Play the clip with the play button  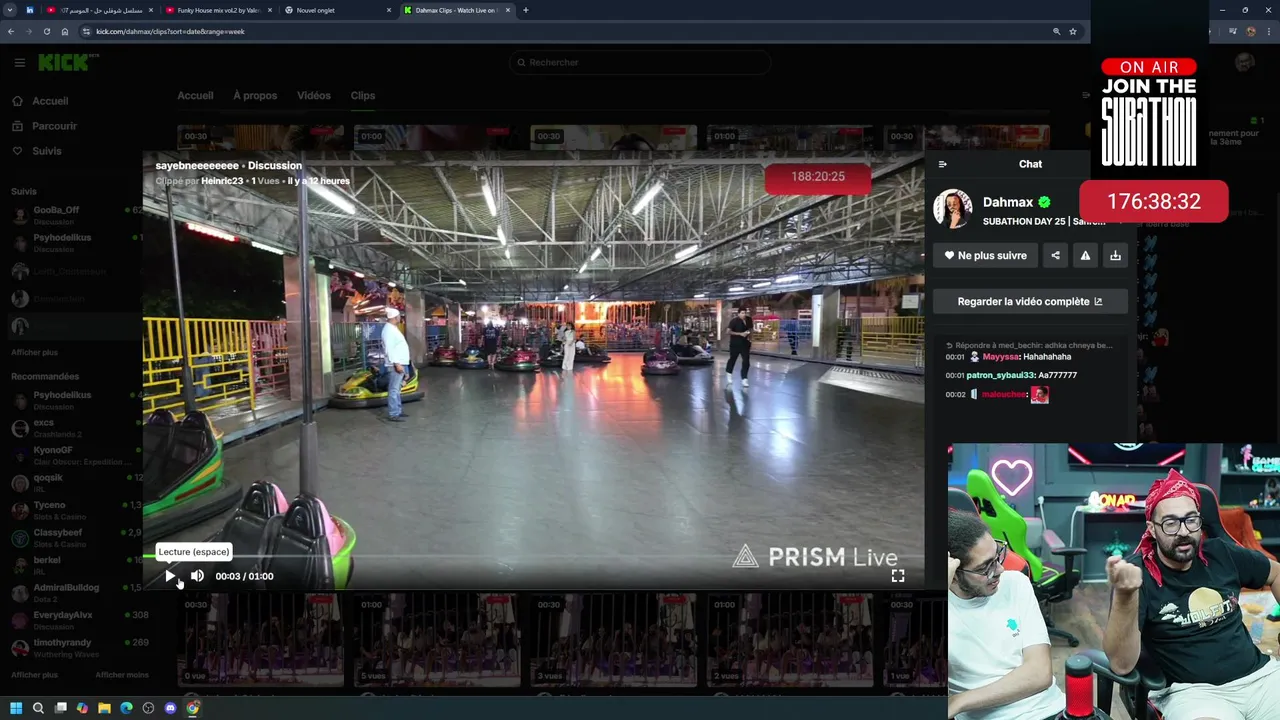tap(170, 576)
